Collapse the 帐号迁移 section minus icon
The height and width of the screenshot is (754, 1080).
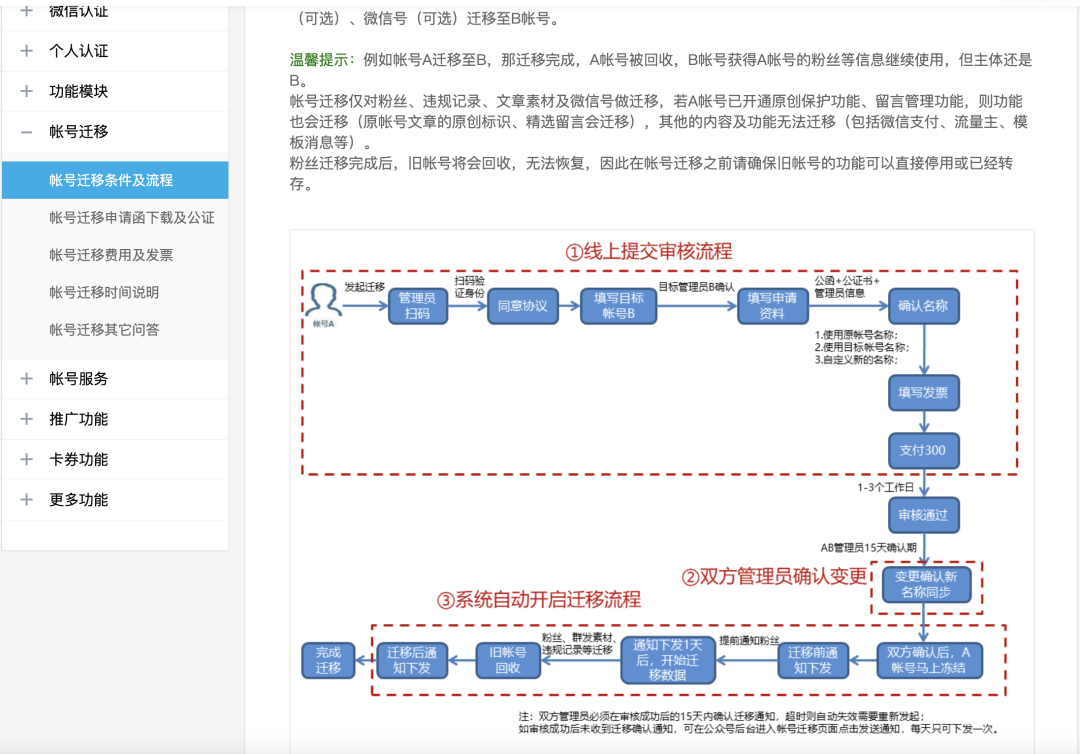27,131
